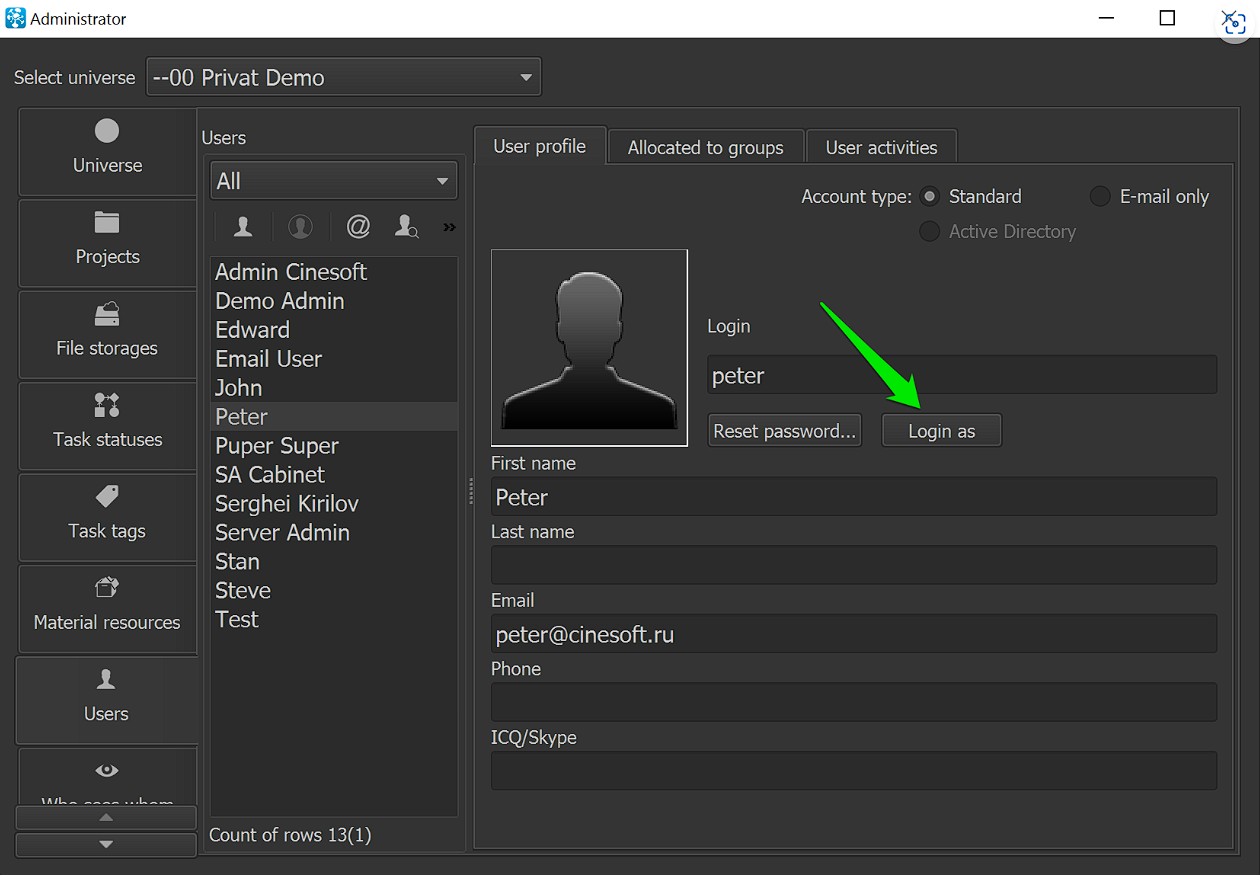Click the First name input field
Image resolution: width=1260 pixels, height=875 pixels.
(x=854, y=497)
